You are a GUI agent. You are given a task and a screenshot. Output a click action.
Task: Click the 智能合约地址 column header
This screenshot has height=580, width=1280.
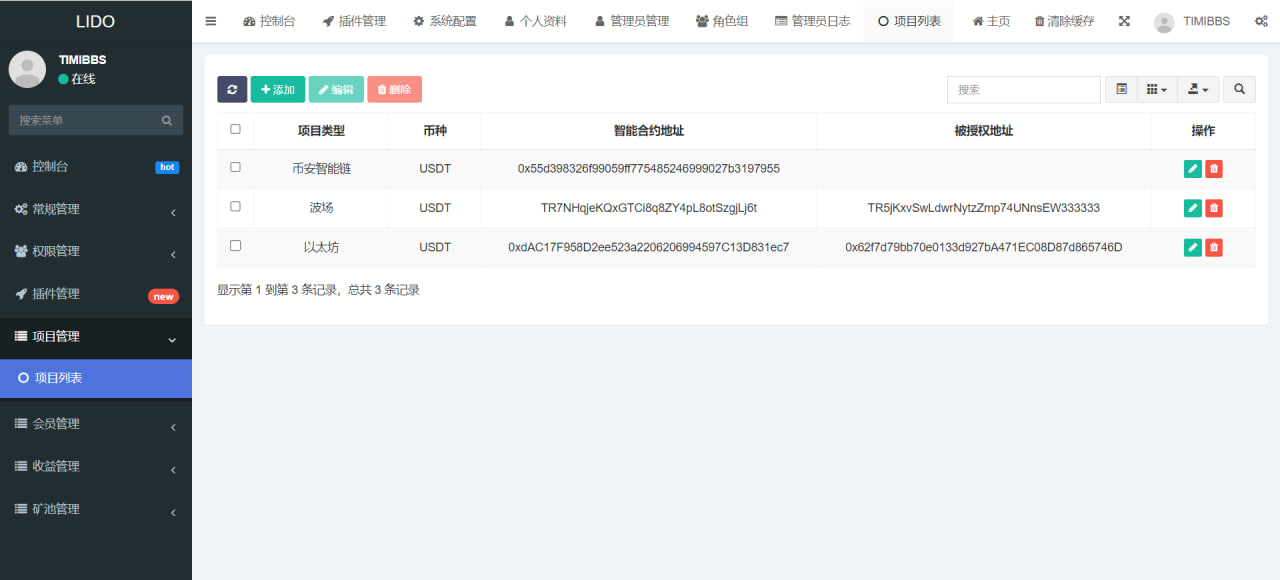pyautogui.click(x=649, y=131)
